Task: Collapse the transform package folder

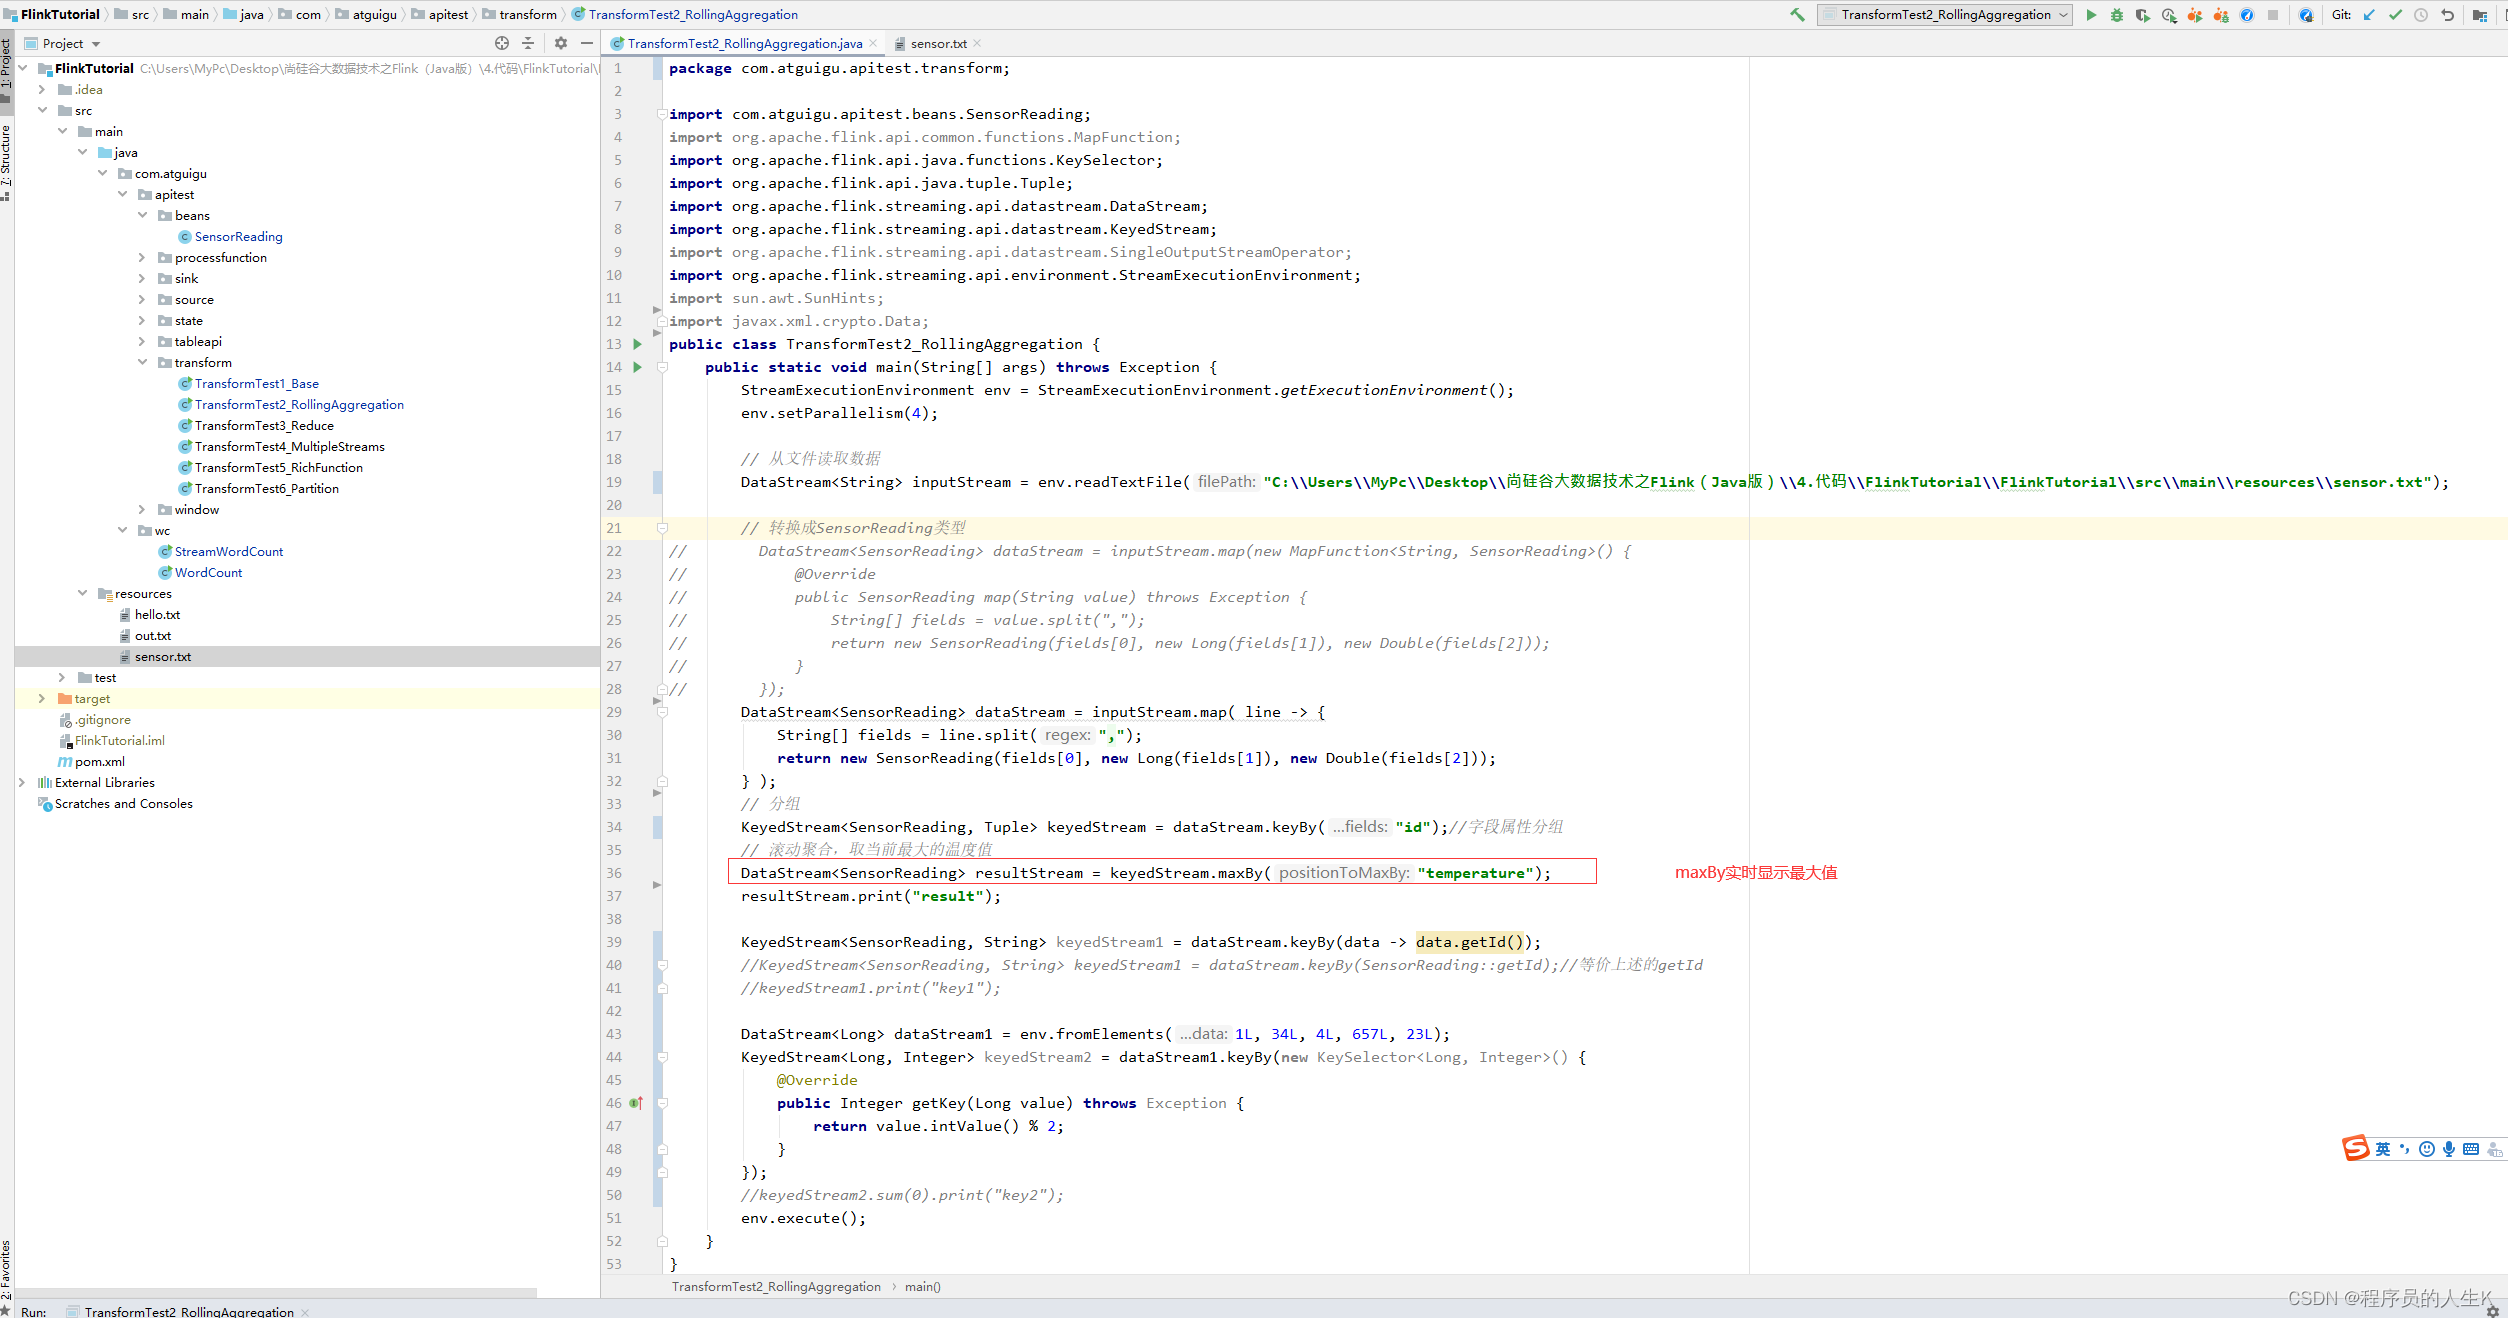Action: pyautogui.click(x=142, y=363)
